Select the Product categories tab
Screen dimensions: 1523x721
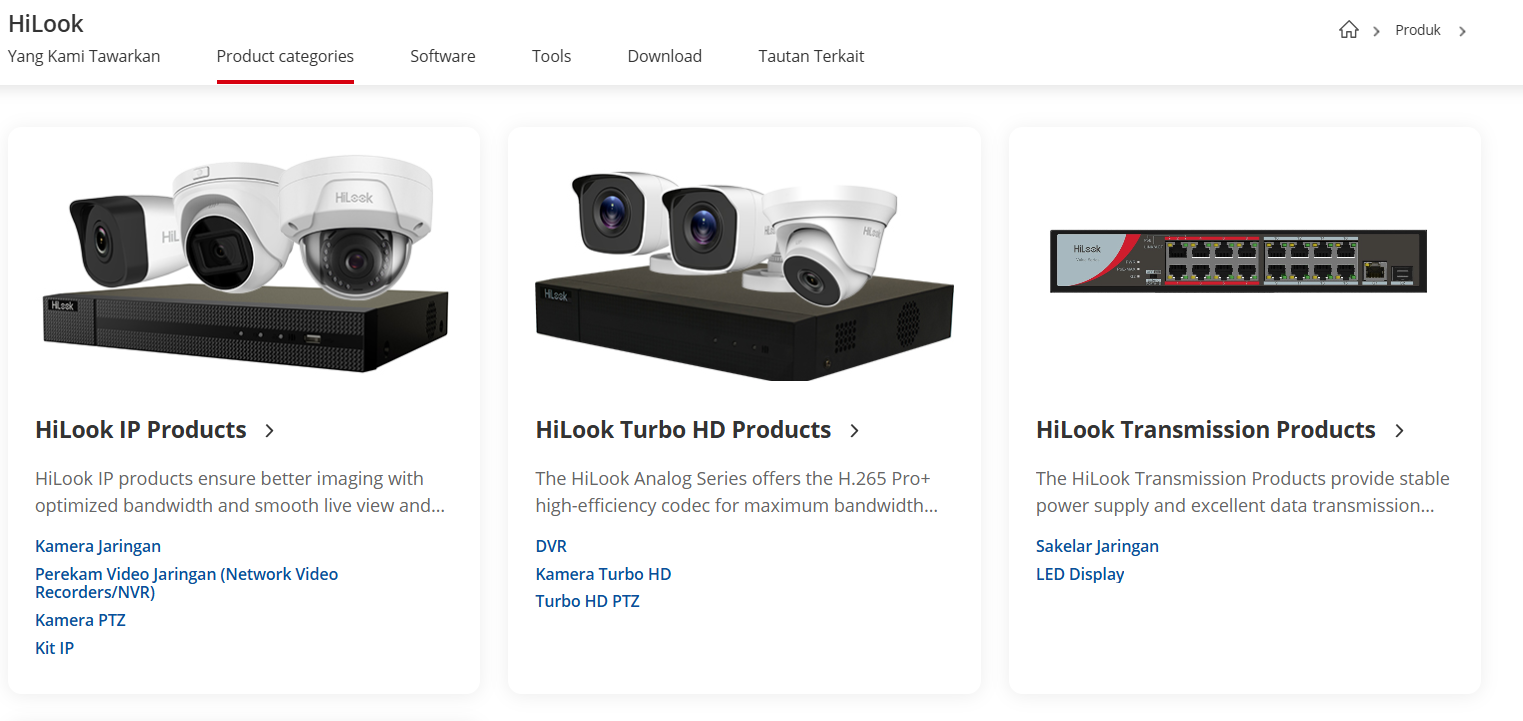point(285,56)
